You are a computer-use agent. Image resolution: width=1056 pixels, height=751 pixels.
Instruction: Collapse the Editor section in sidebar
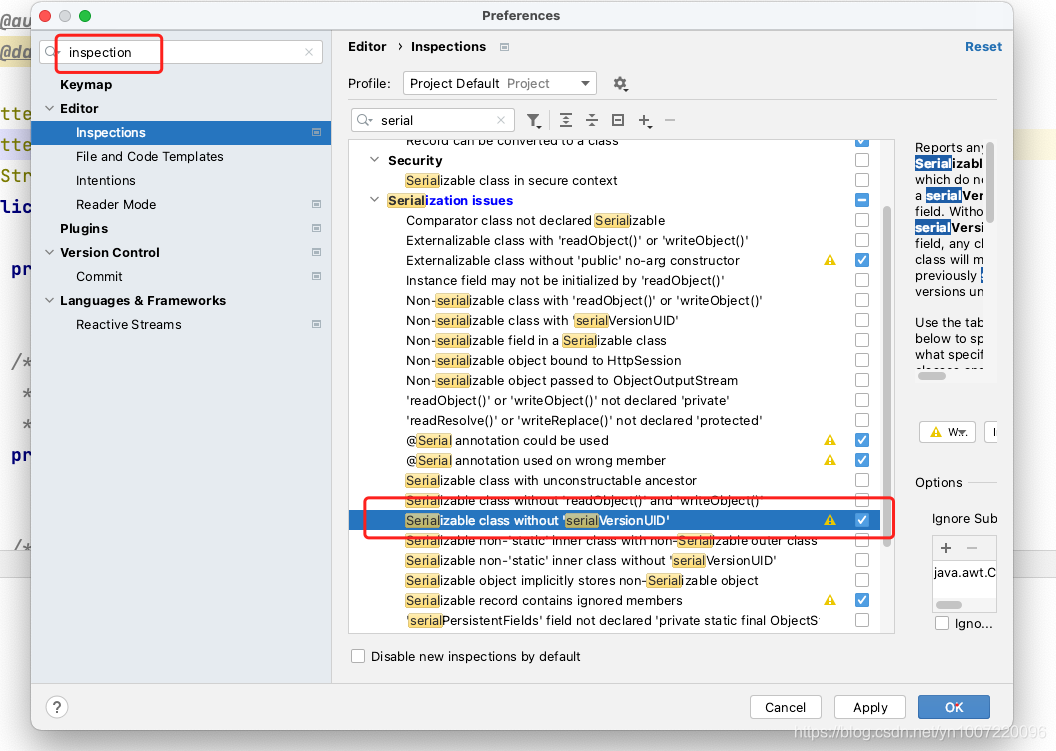click(49, 108)
